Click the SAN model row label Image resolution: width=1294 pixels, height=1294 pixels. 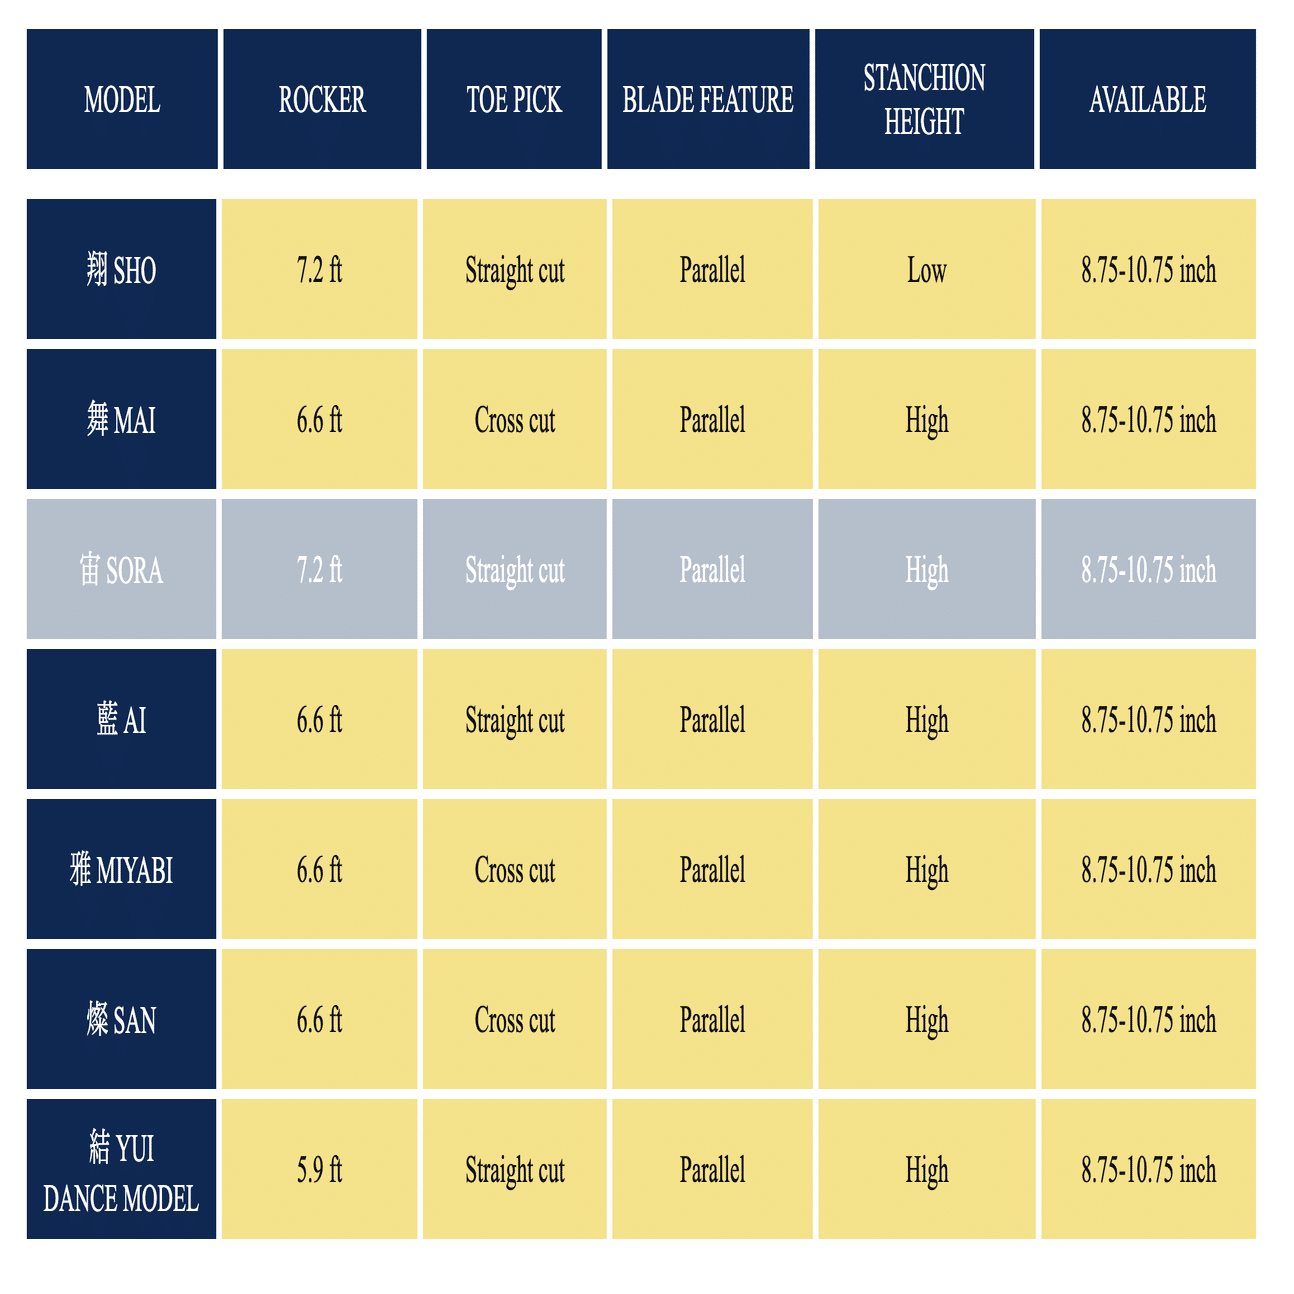pyautogui.click(x=121, y=1020)
